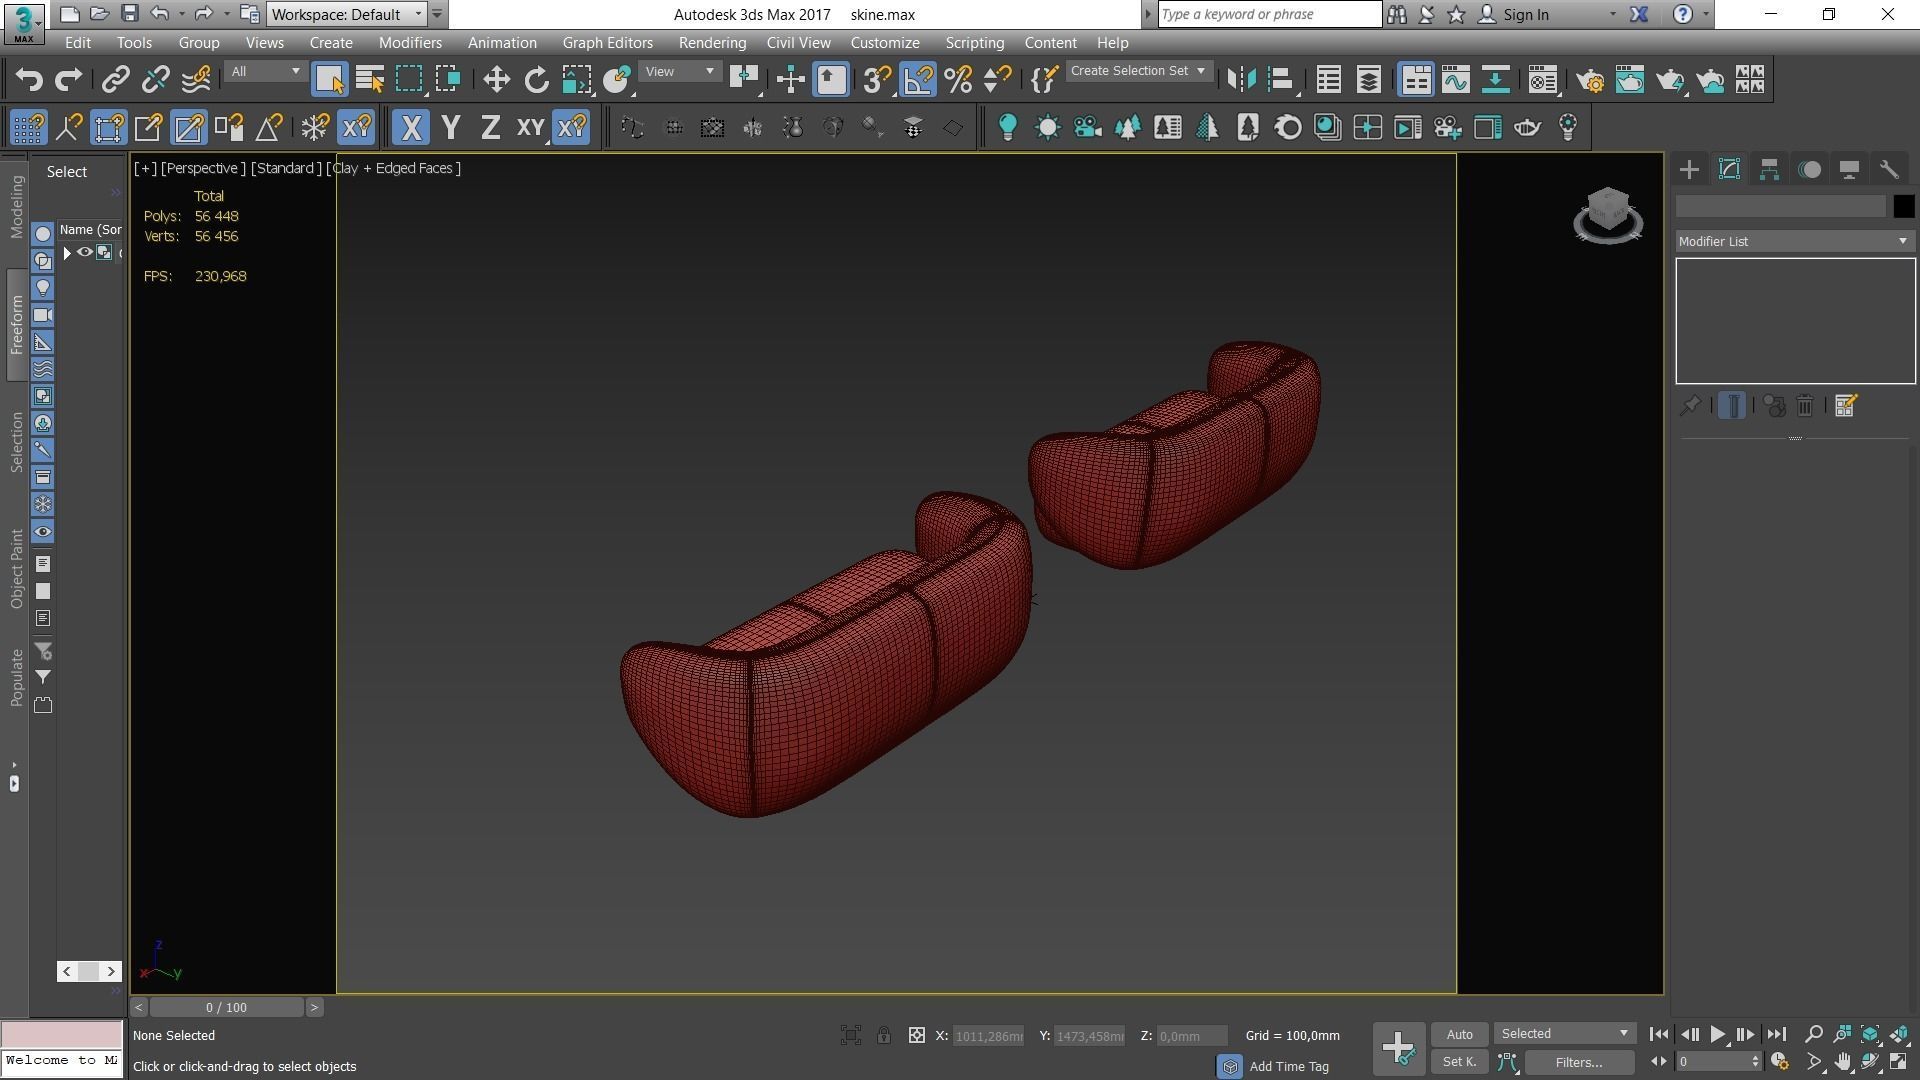
Task: Toggle Angle Snap
Action: (x=918, y=80)
